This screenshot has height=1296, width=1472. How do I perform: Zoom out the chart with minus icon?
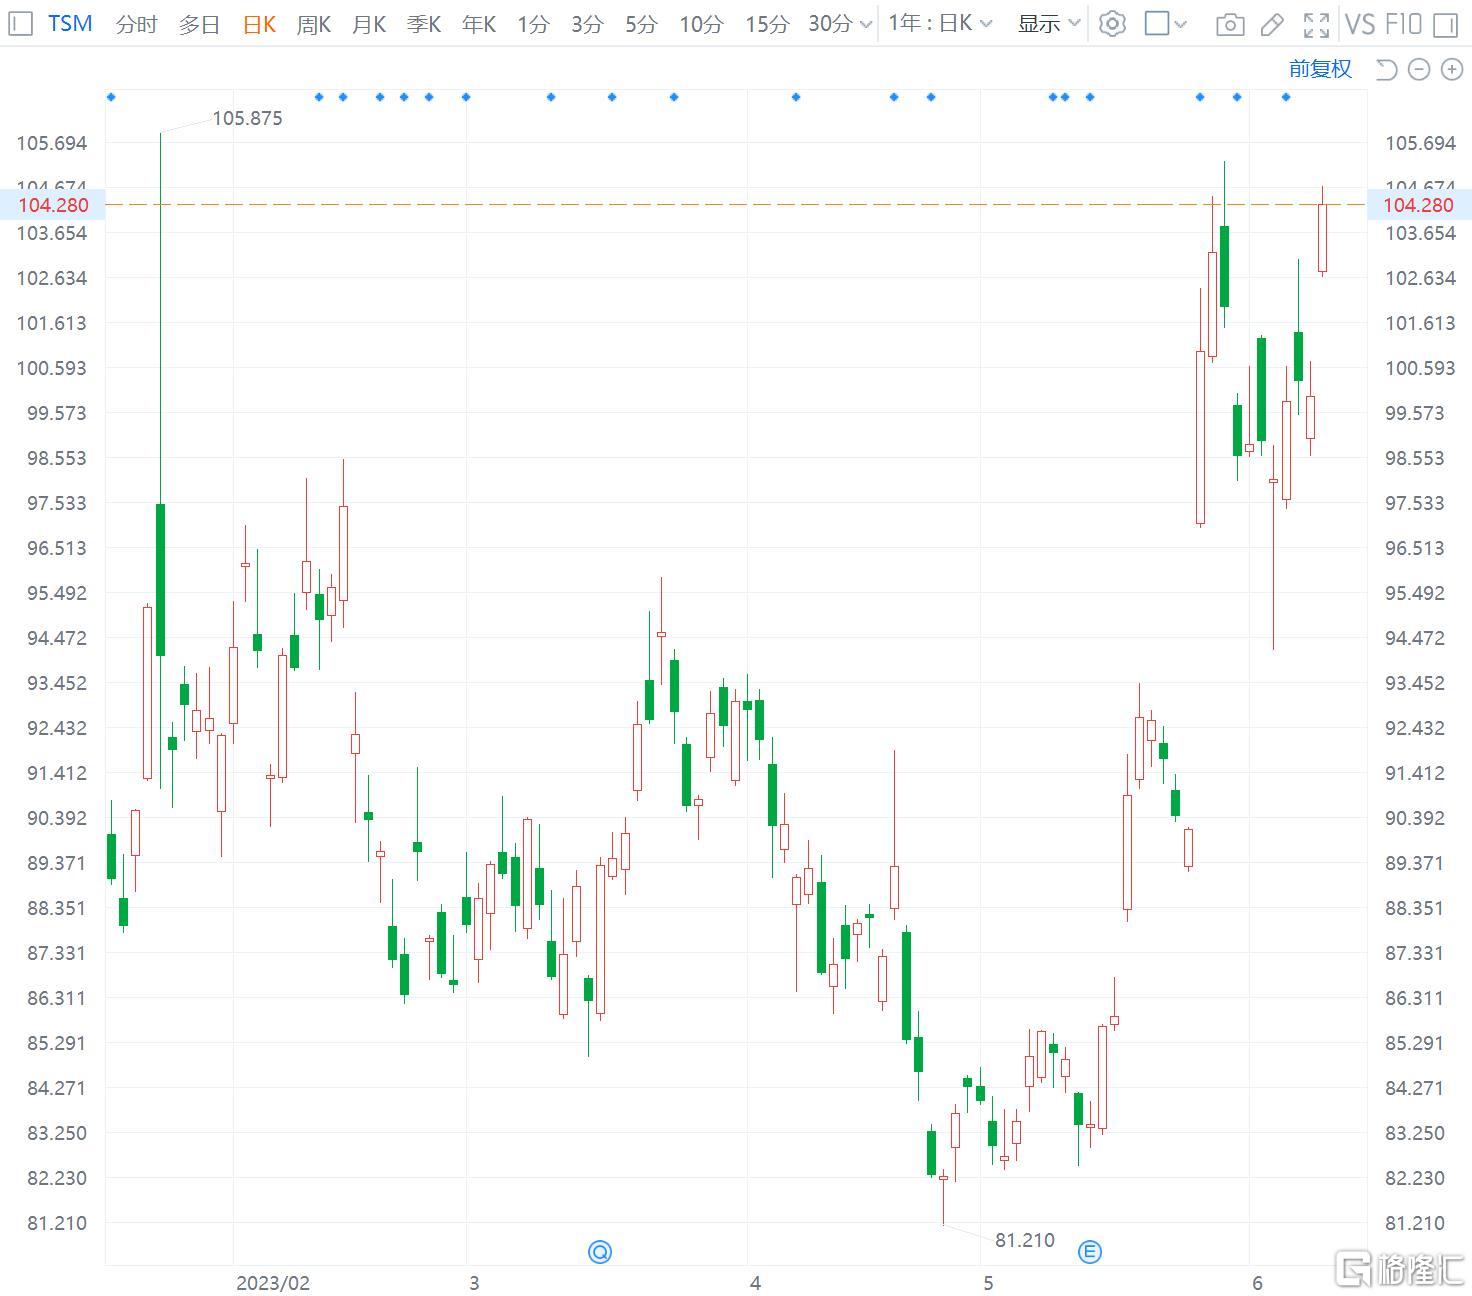point(1419,69)
